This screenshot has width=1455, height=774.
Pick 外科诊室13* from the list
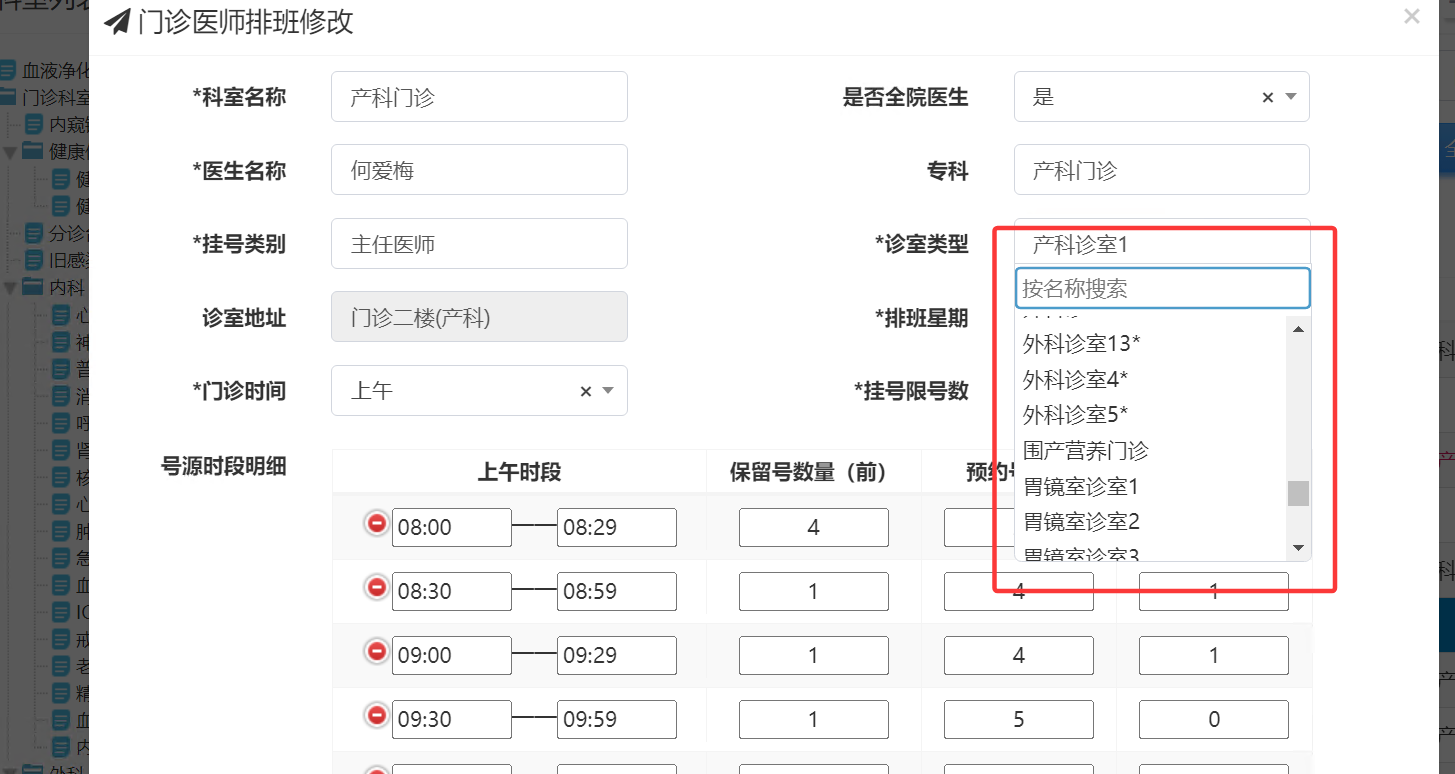pos(1082,344)
